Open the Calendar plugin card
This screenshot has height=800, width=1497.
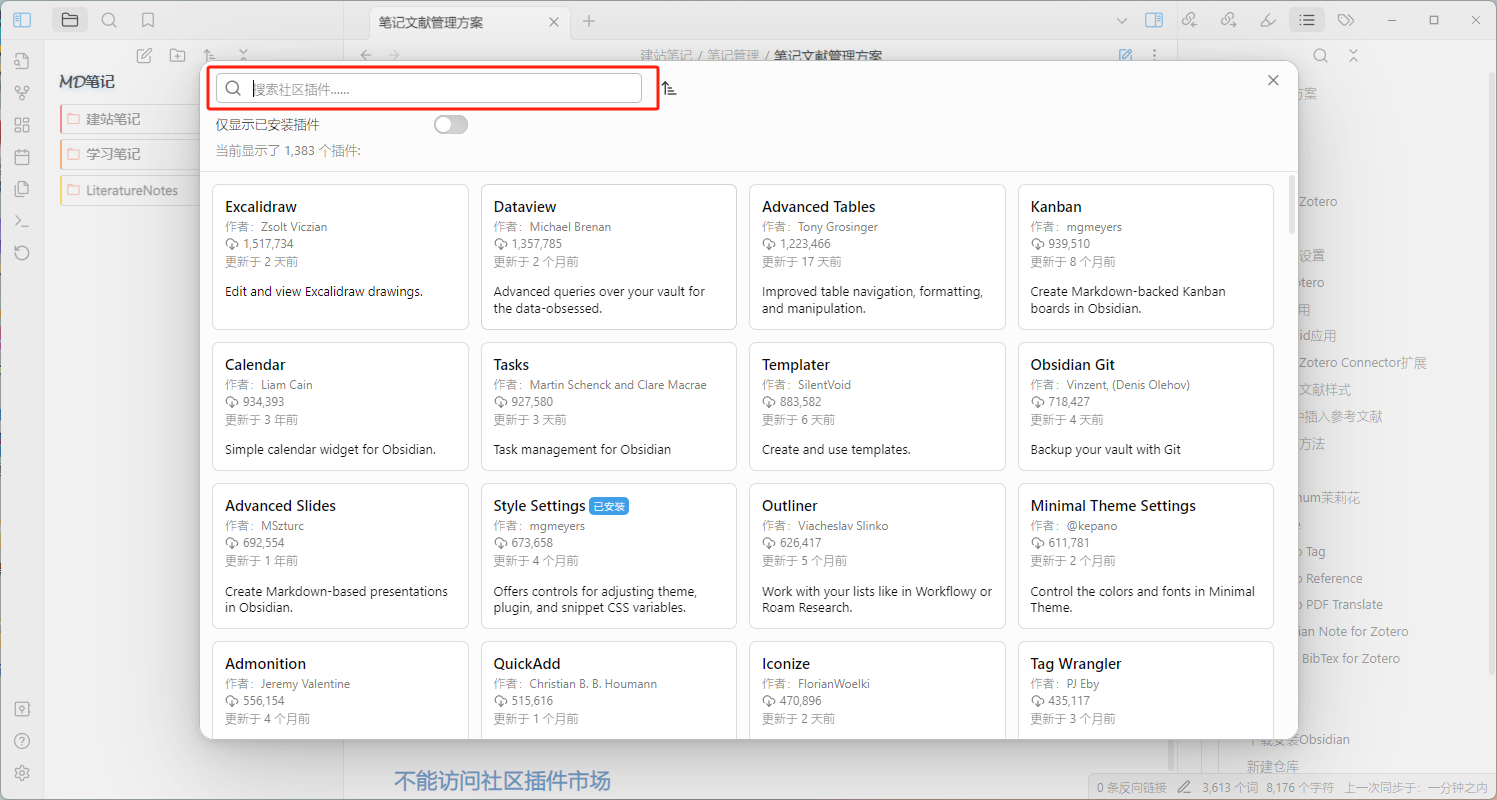(x=340, y=407)
